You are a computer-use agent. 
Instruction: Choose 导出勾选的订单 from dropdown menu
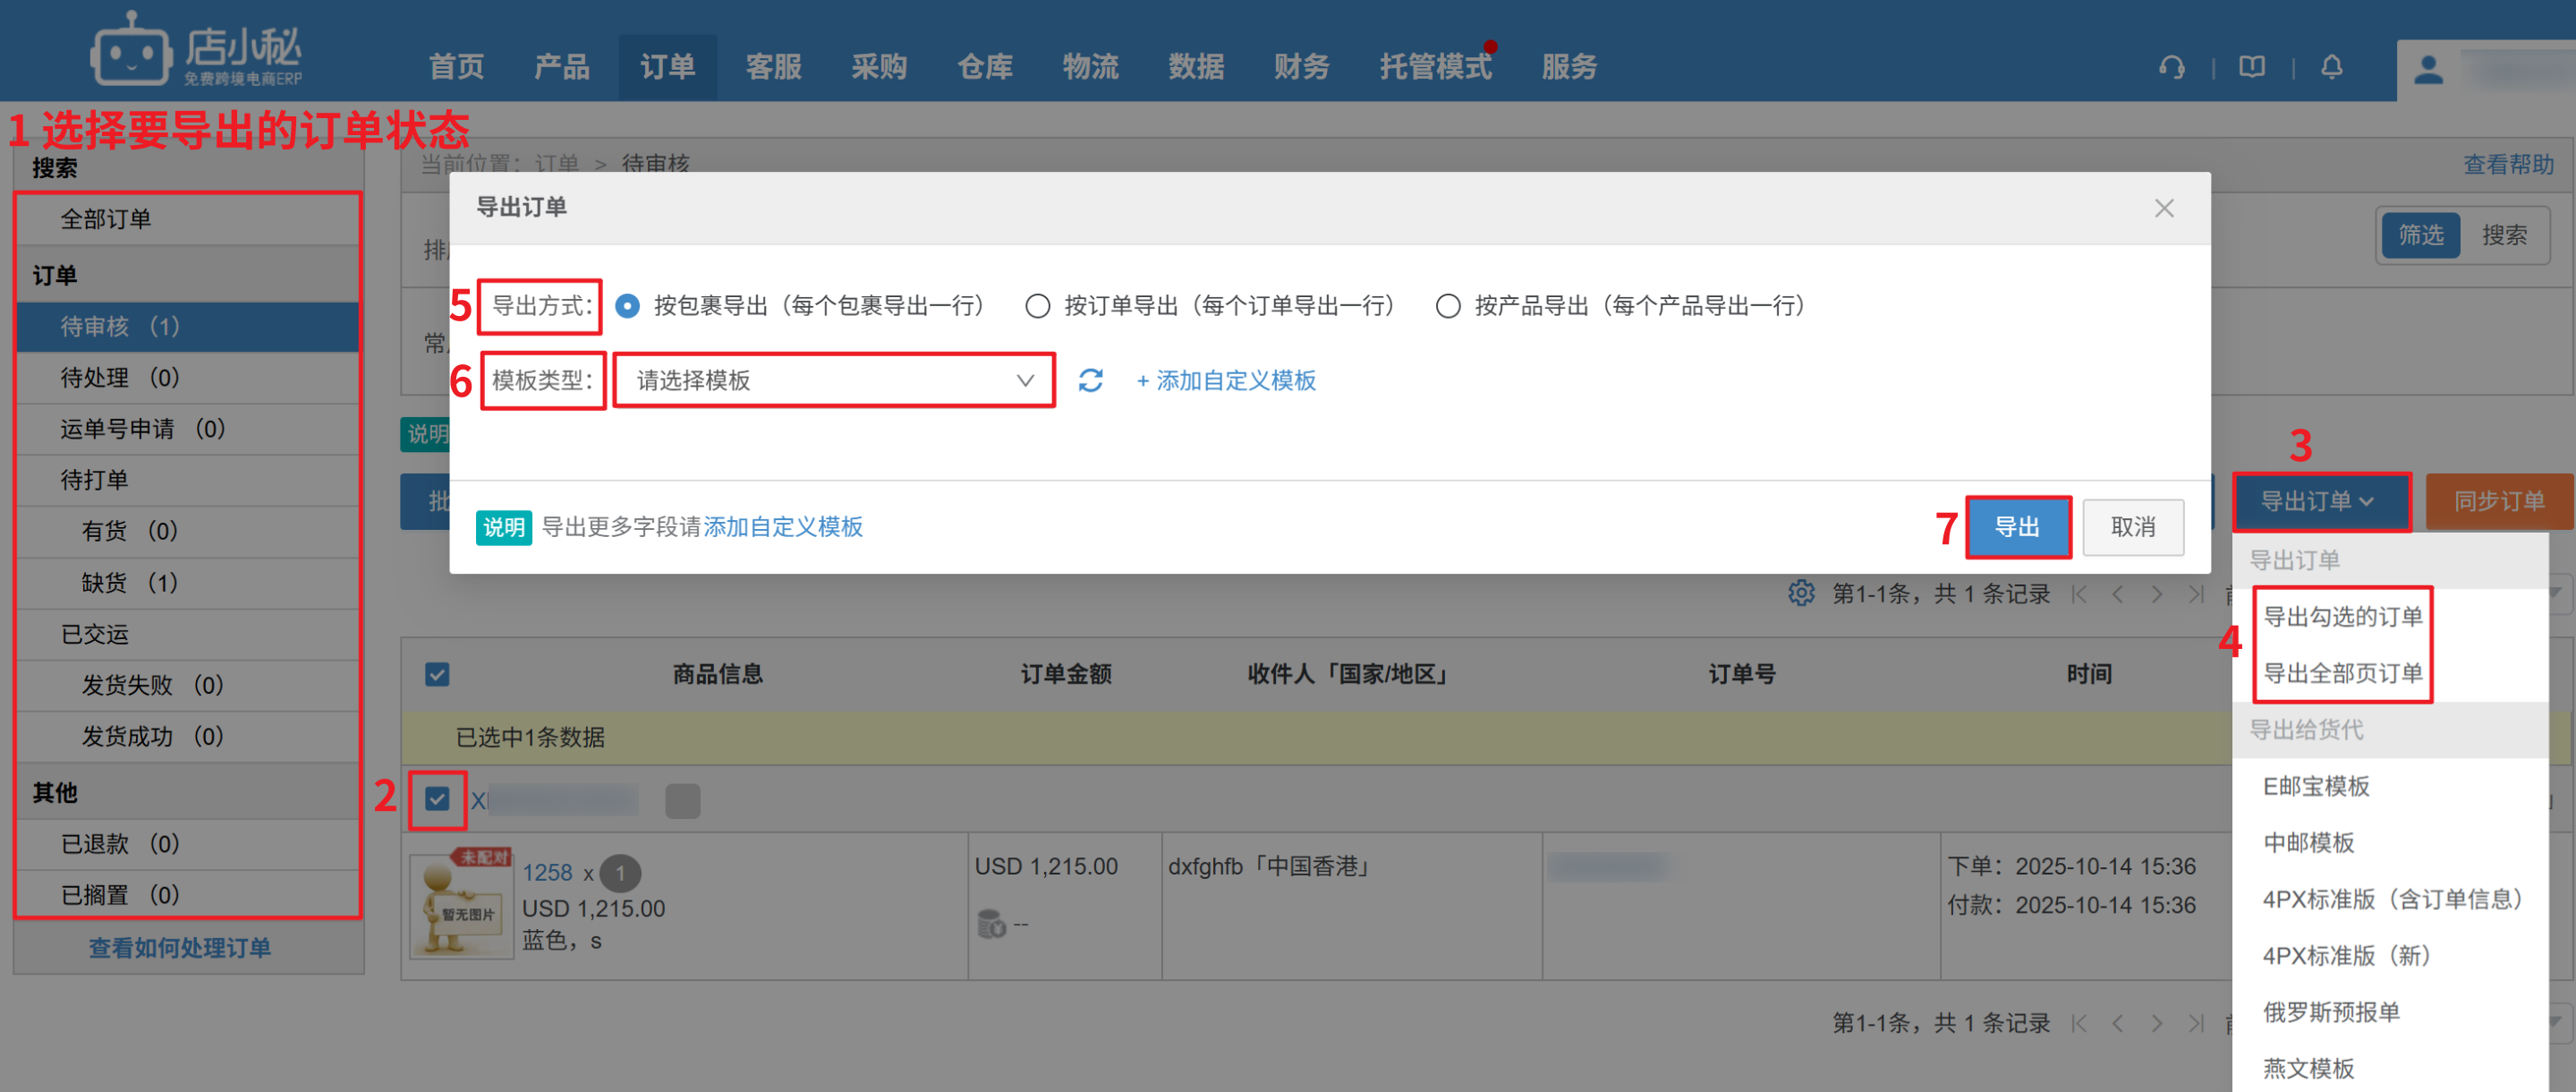pyautogui.click(x=2342, y=617)
